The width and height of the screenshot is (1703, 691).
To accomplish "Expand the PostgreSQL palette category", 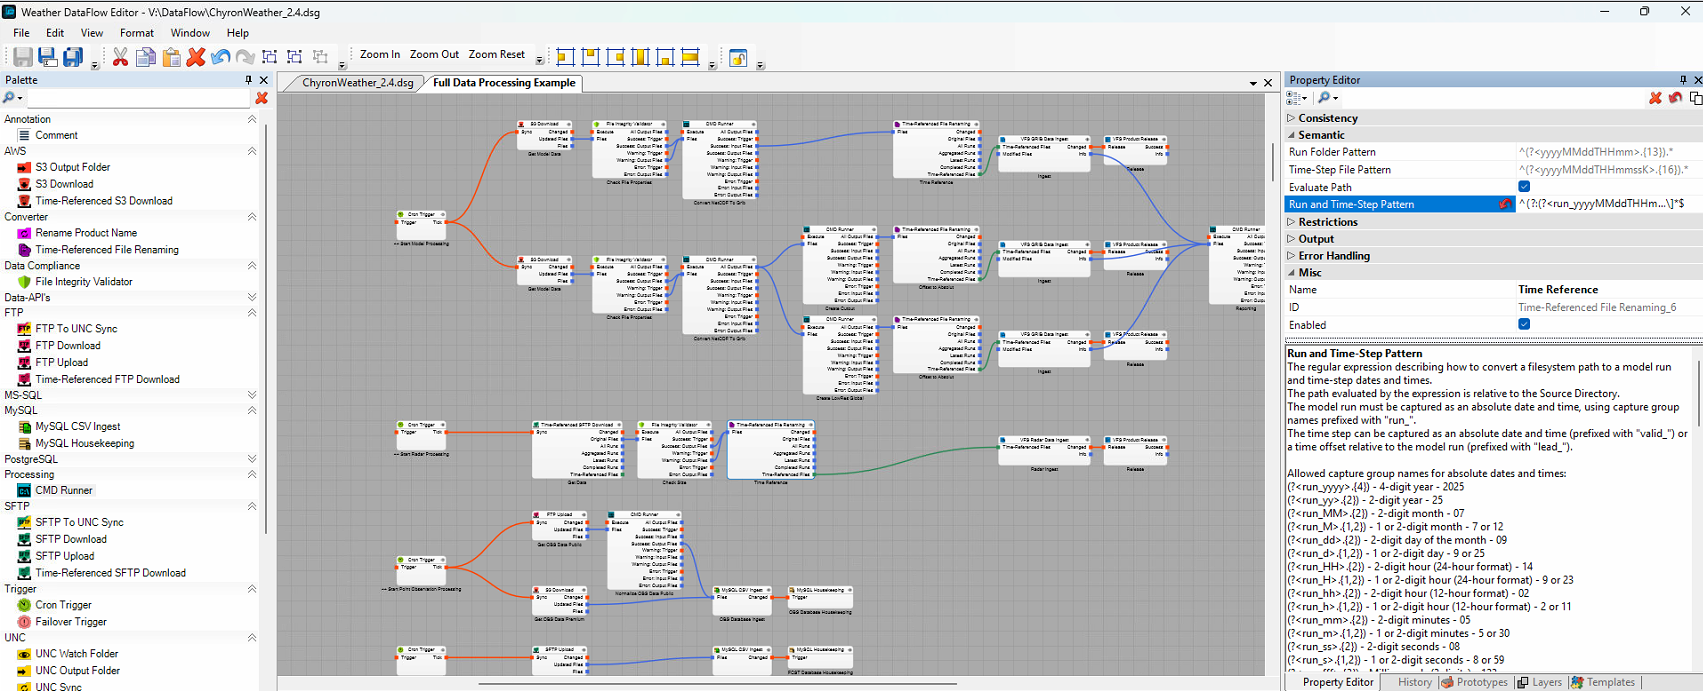I will pos(252,459).
